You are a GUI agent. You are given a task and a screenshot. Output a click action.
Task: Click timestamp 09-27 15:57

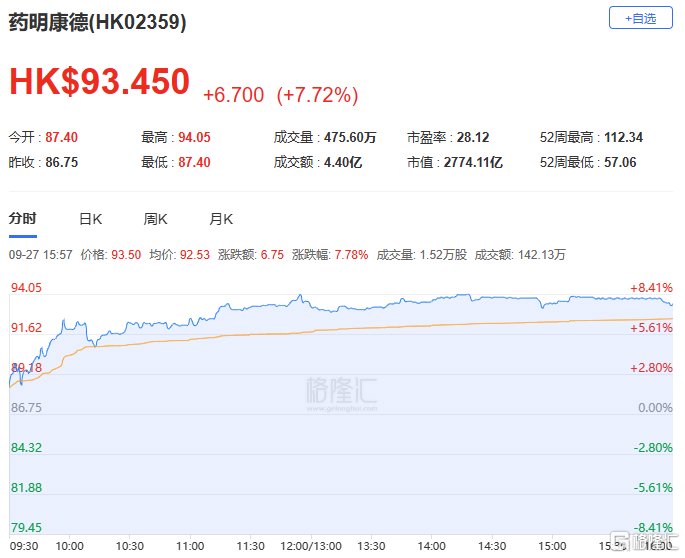click(x=41, y=255)
